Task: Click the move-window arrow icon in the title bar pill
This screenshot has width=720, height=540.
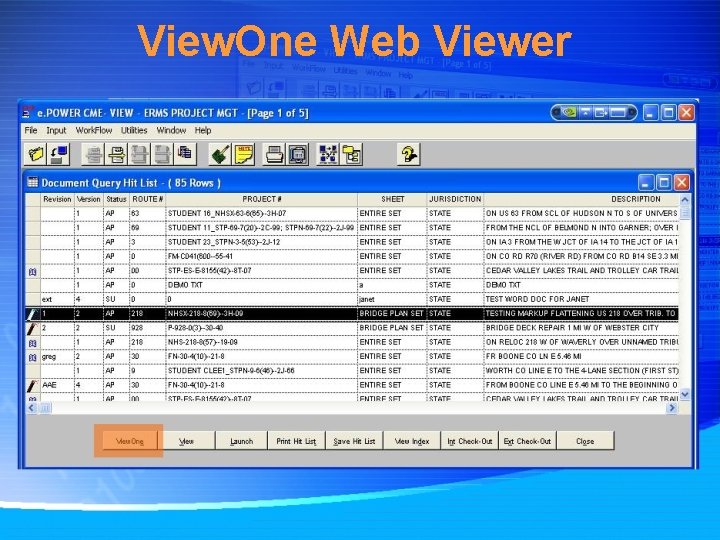Action: [601, 112]
